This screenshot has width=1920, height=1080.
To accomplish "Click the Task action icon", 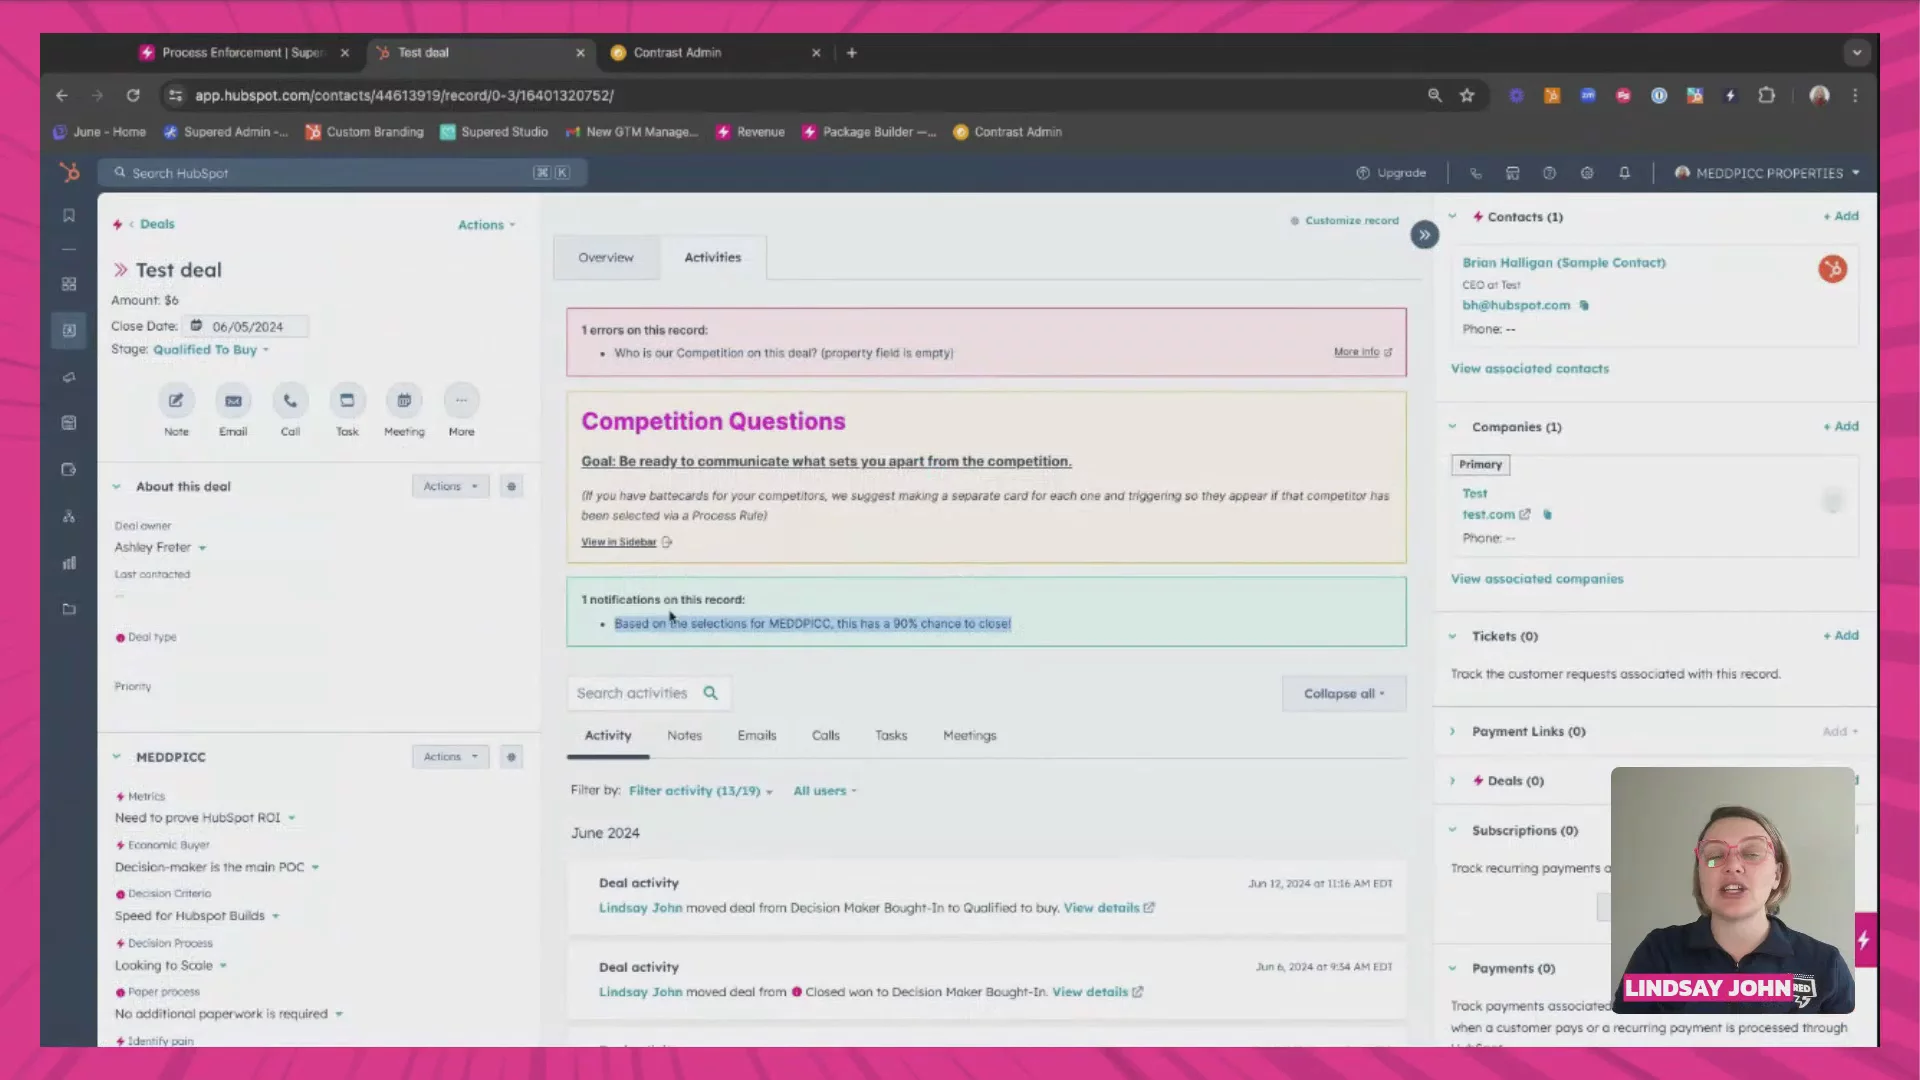I will (347, 400).
